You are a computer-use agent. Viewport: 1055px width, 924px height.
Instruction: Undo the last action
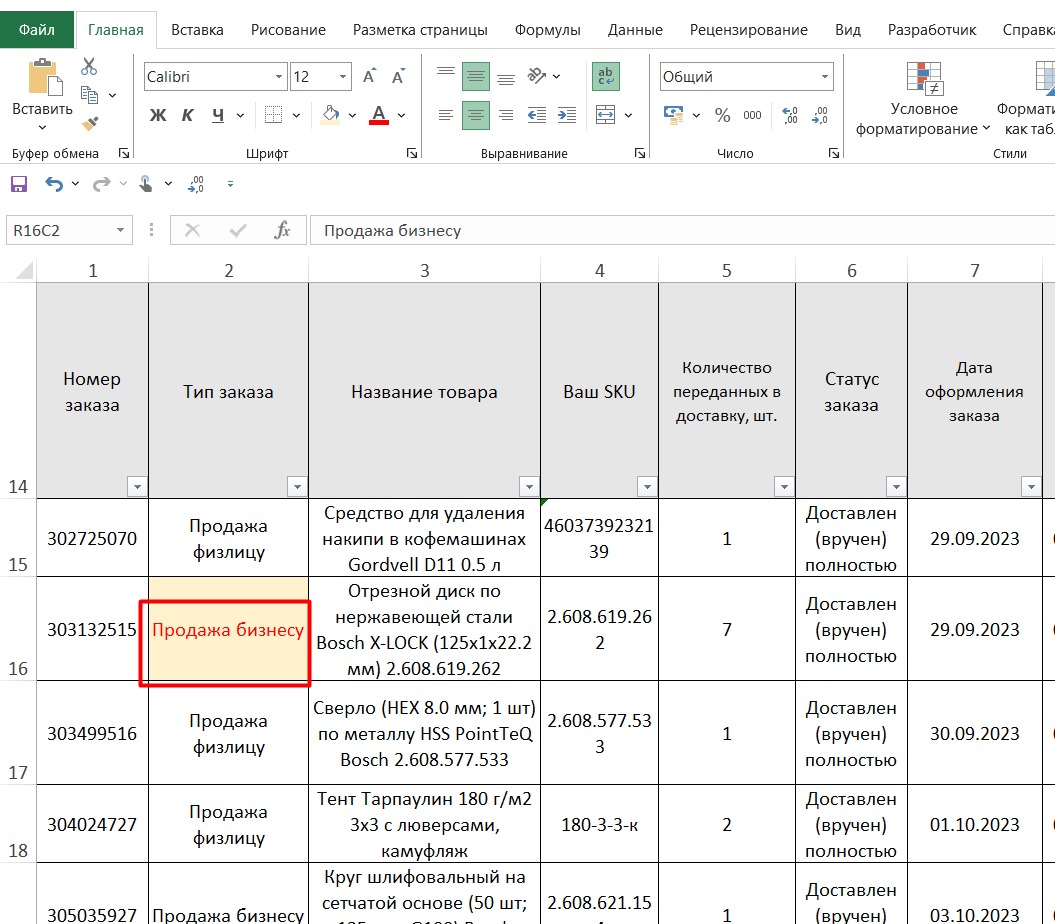tap(53, 184)
